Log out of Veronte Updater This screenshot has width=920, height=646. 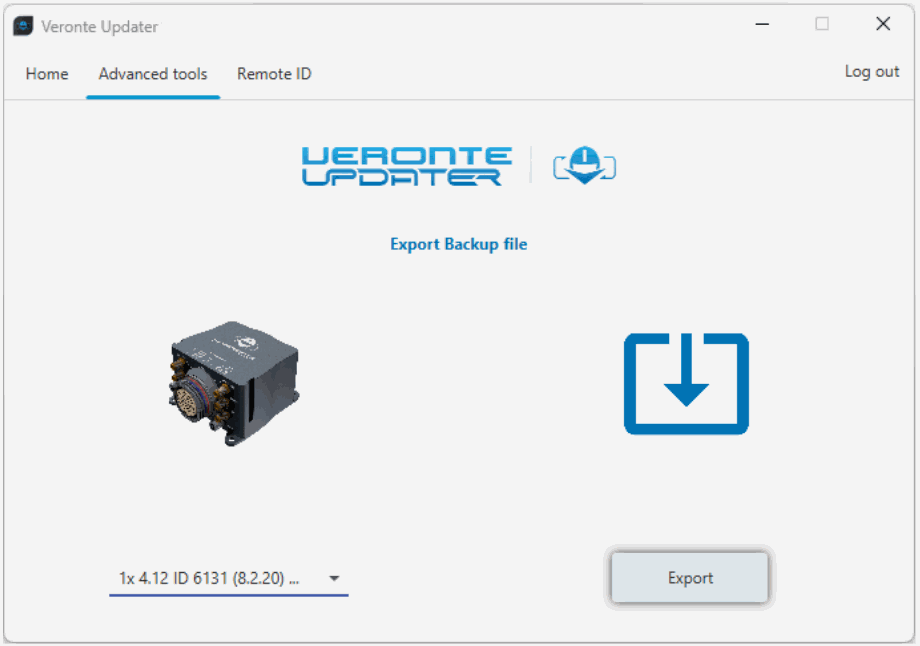coord(872,72)
